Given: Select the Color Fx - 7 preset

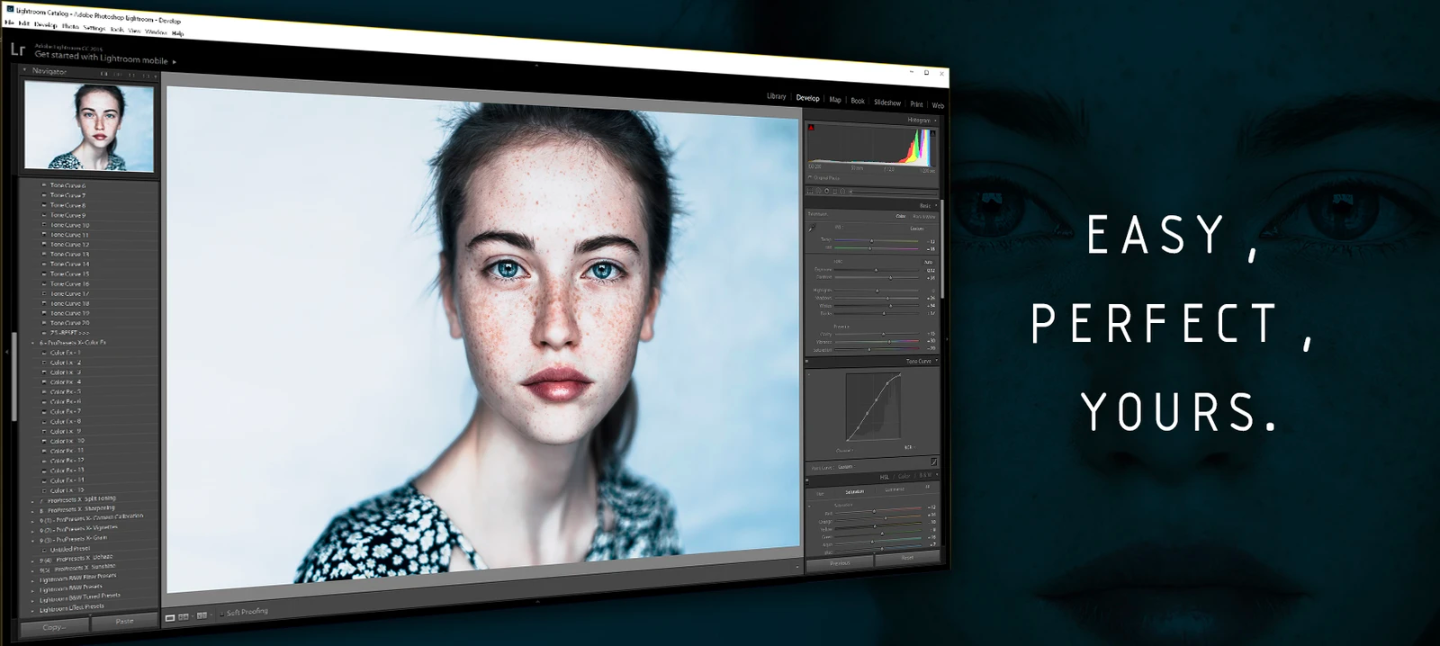Looking at the screenshot, I should [x=66, y=411].
